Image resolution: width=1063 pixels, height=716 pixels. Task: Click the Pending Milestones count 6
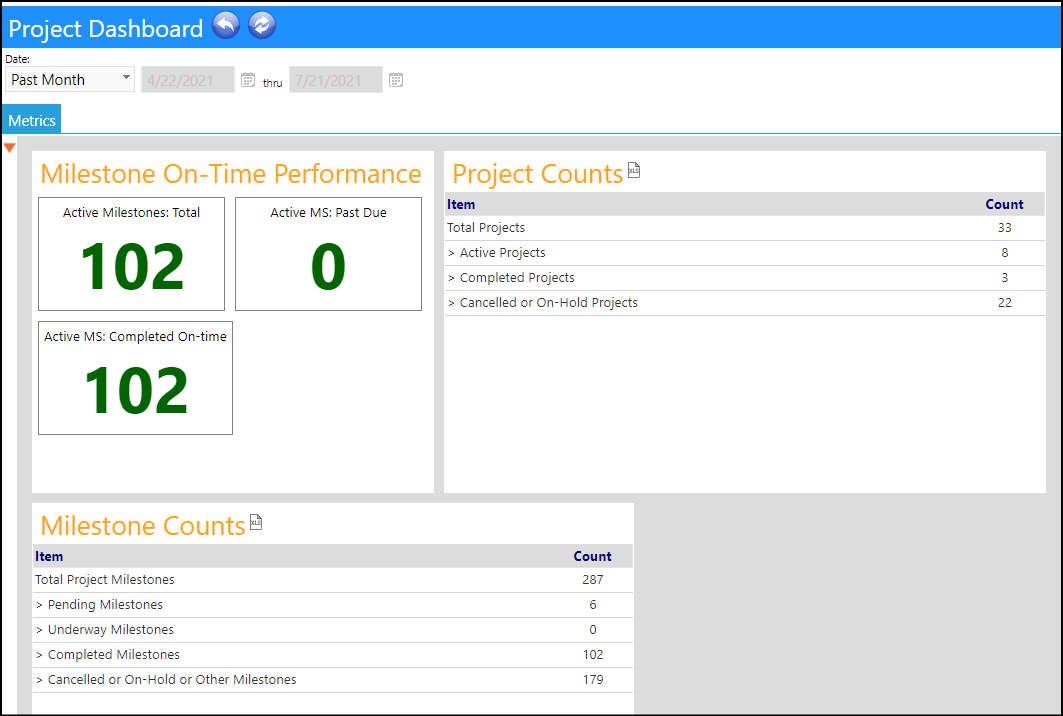coord(593,605)
